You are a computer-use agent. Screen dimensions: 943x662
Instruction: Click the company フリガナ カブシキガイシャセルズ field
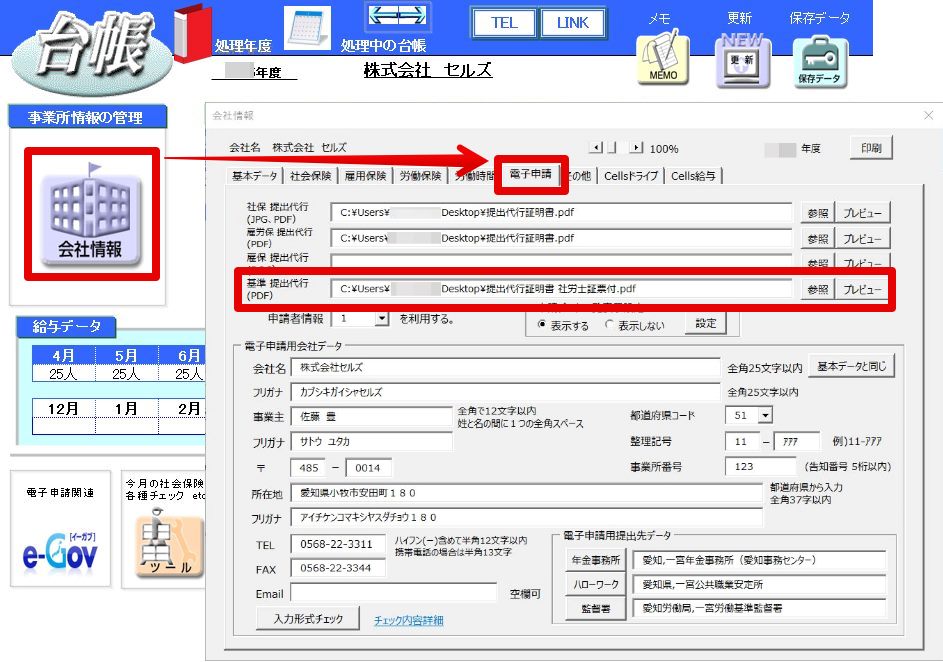coord(505,392)
